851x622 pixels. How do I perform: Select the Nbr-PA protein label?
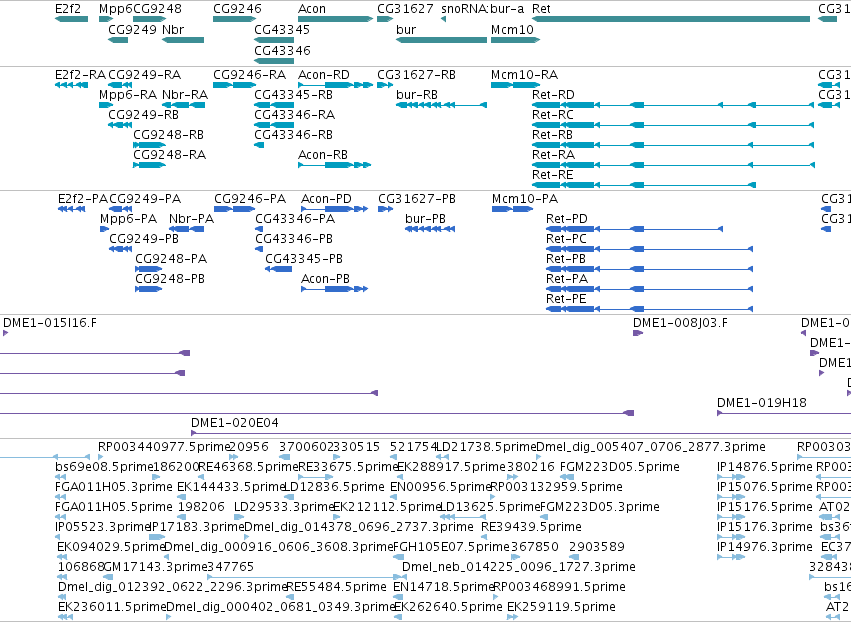tap(191, 219)
